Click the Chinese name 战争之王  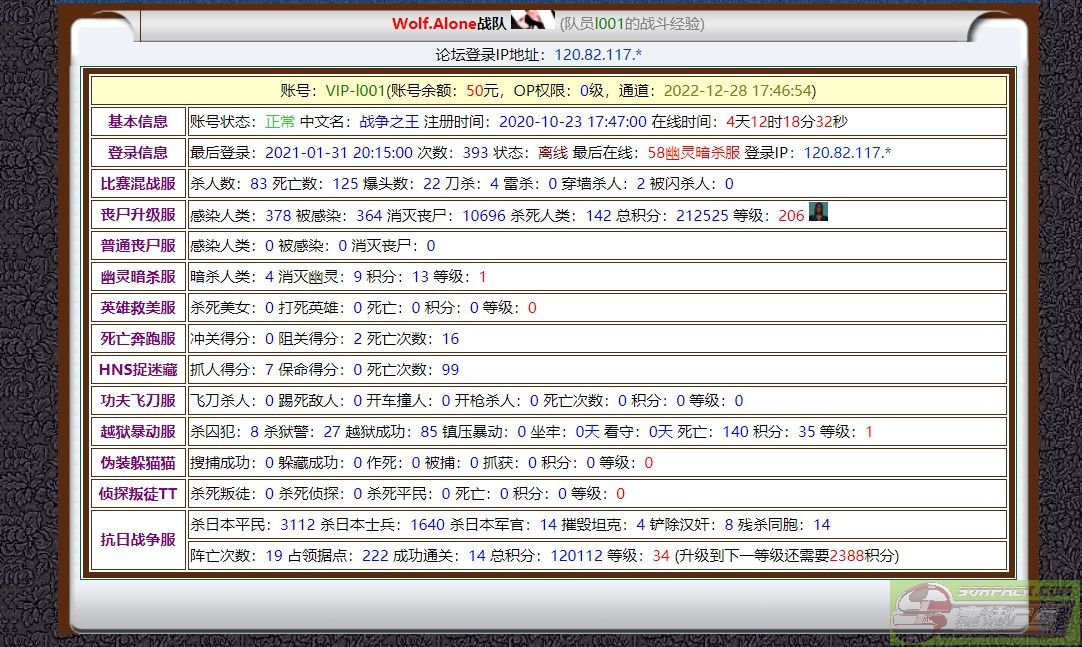pos(389,122)
